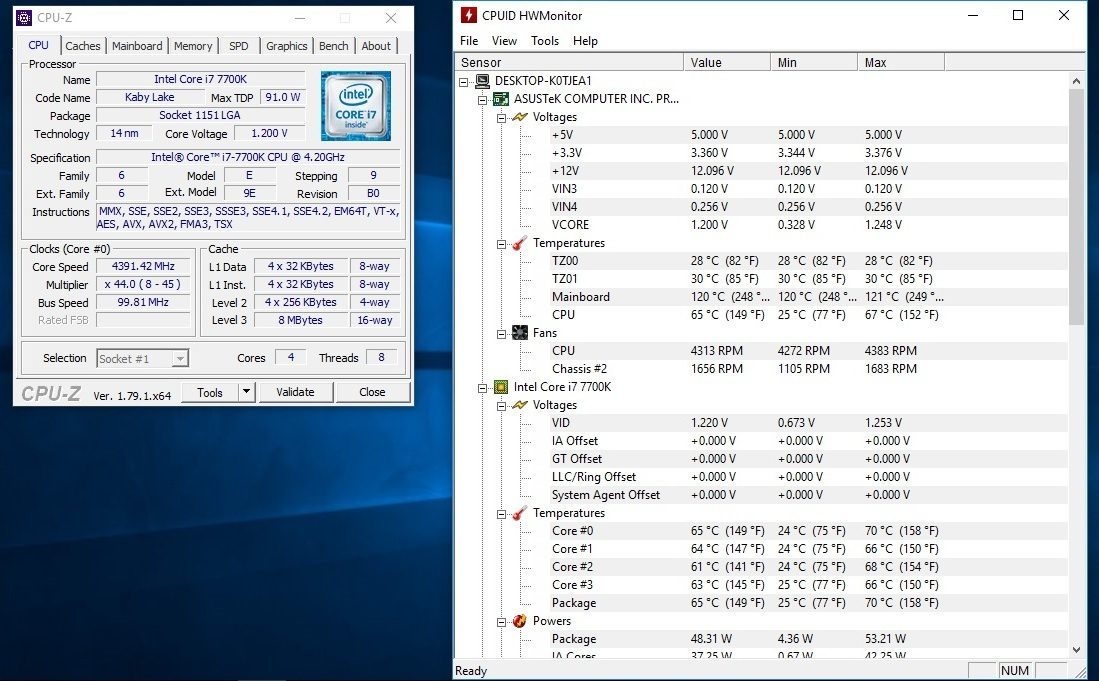Click the Tools button in CPU-Z

pos(210,392)
